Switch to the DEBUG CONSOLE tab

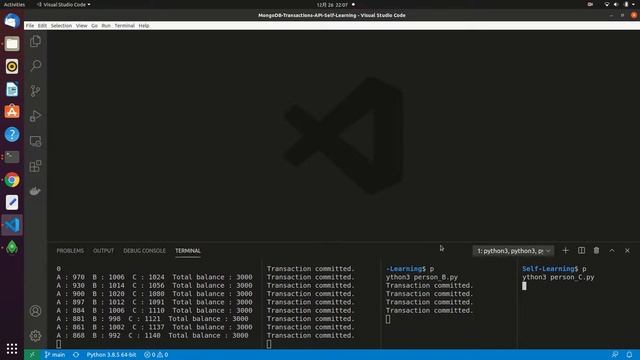[144, 251]
